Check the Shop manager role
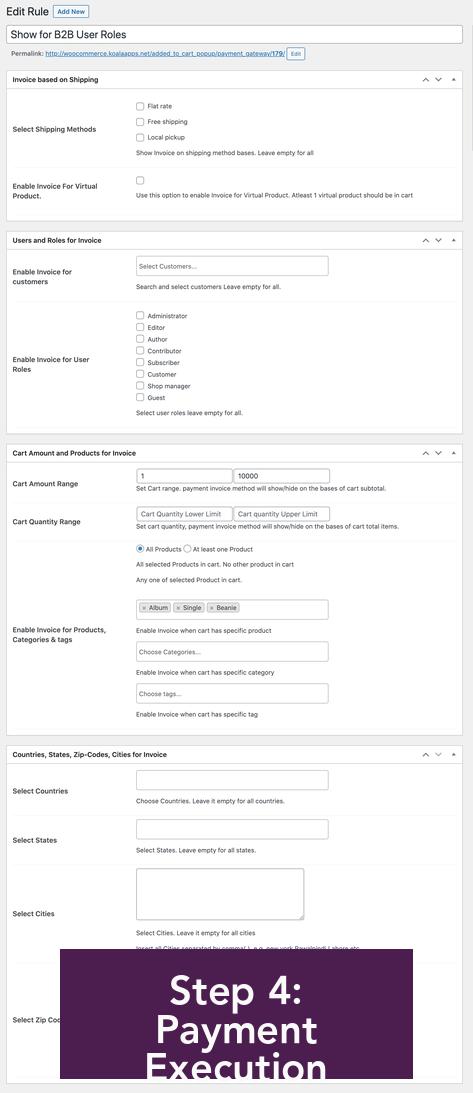The image size is (473, 1093). [140, 385]
